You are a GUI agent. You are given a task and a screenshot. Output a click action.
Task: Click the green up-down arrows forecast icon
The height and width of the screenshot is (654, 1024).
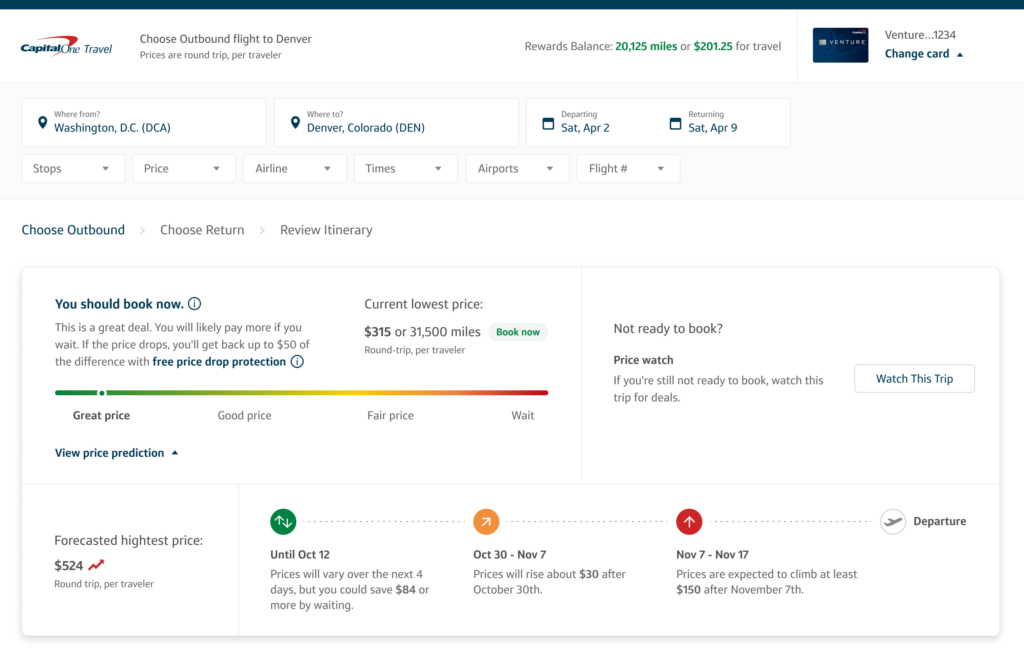[x=283, y=521]
